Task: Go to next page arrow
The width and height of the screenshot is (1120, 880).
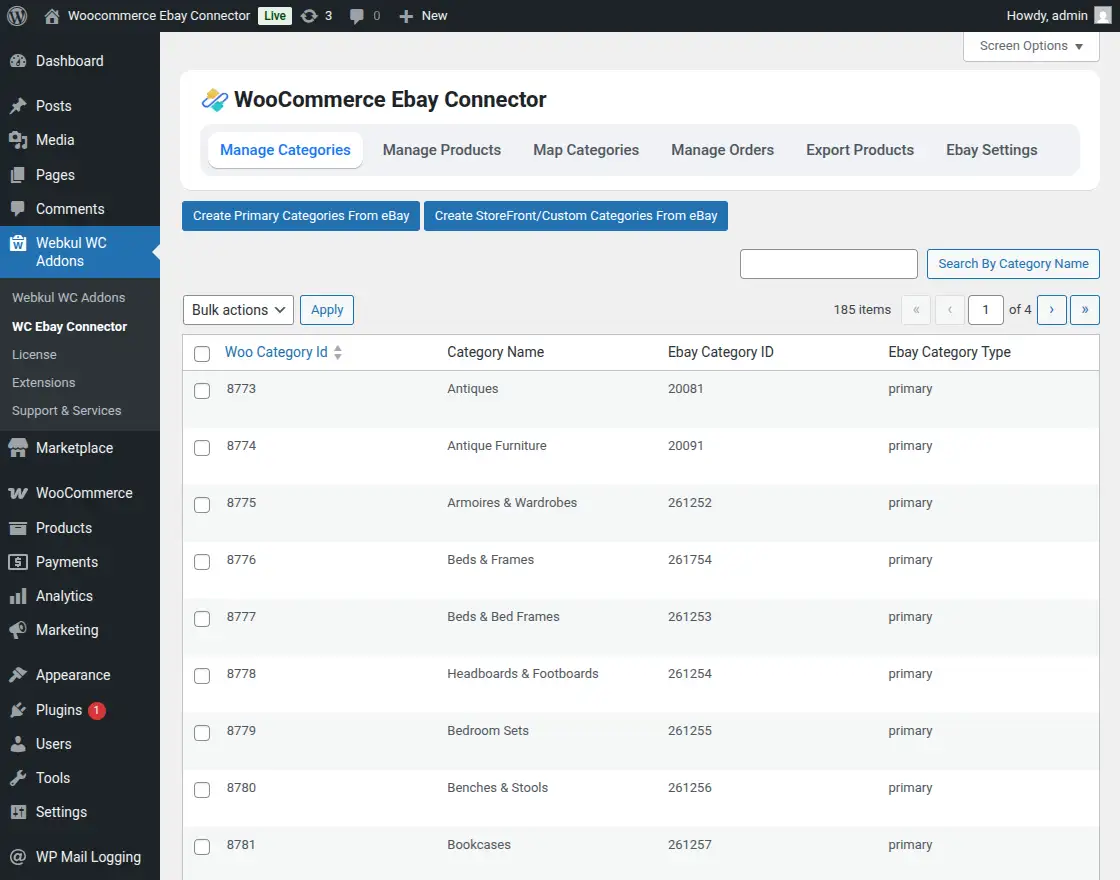Action: 1051,310
